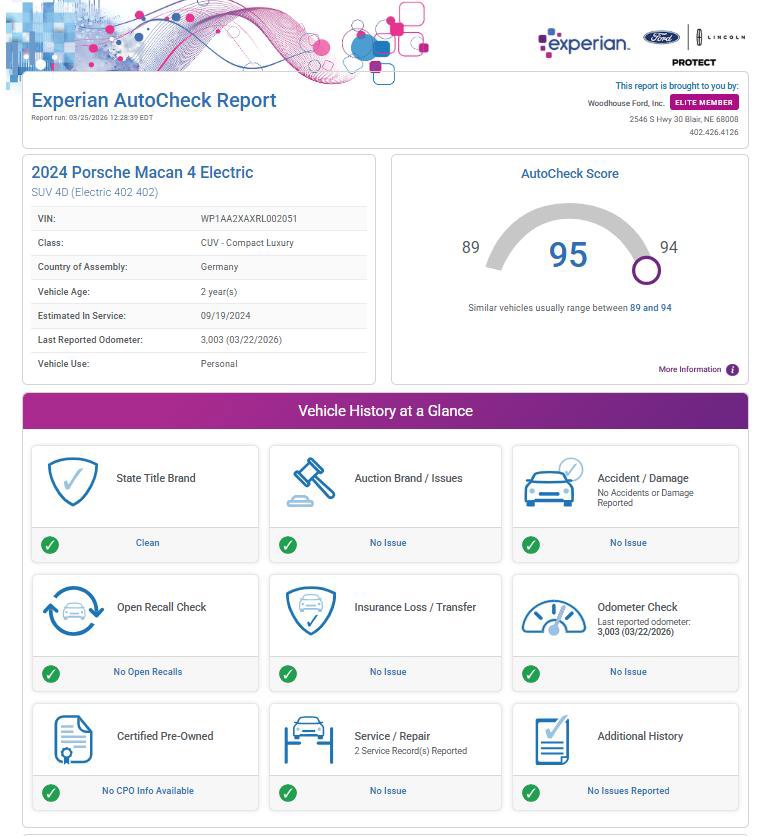Click the Odometer Check gauge icon
This screenshot has height=836, width=770.
pos(554,618)
